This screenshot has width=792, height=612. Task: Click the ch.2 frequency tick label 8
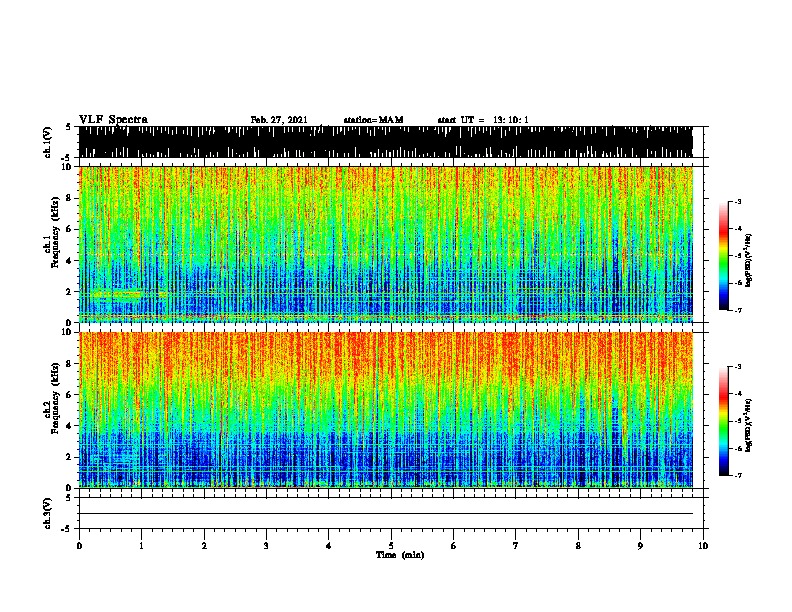coord(70,364)
